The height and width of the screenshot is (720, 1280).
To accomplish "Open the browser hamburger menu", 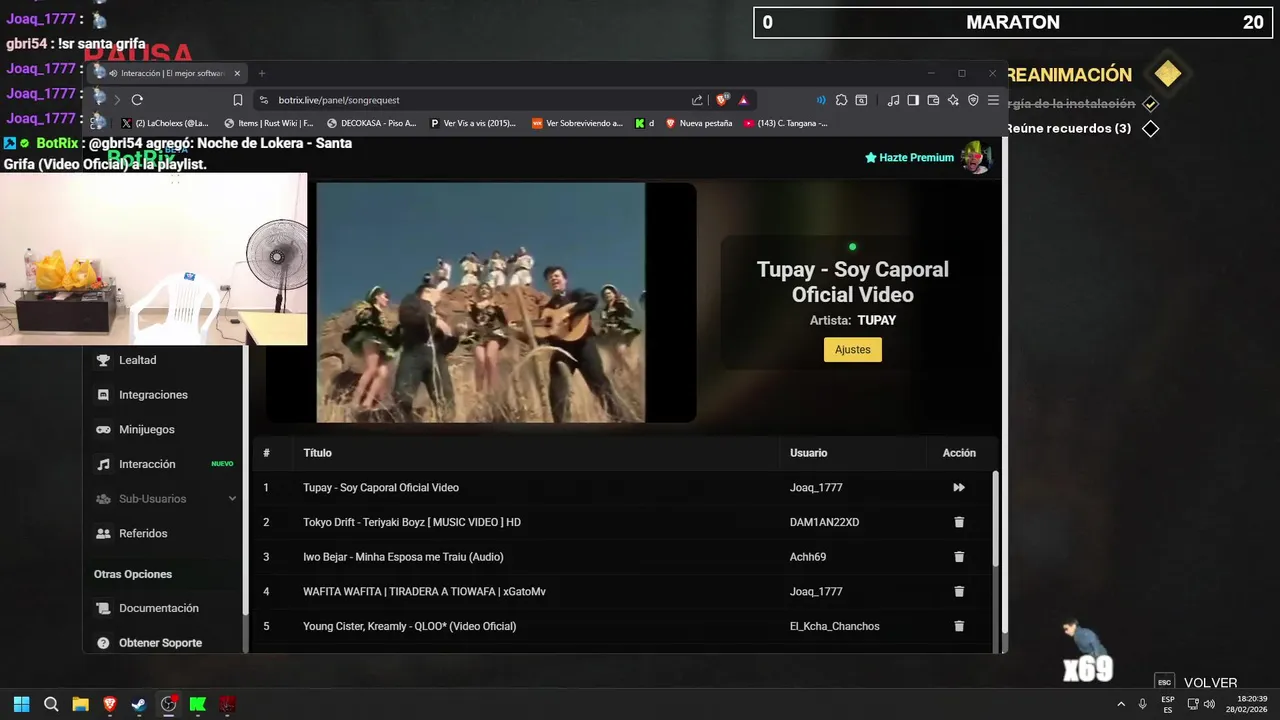I will (x=993, y=100).
